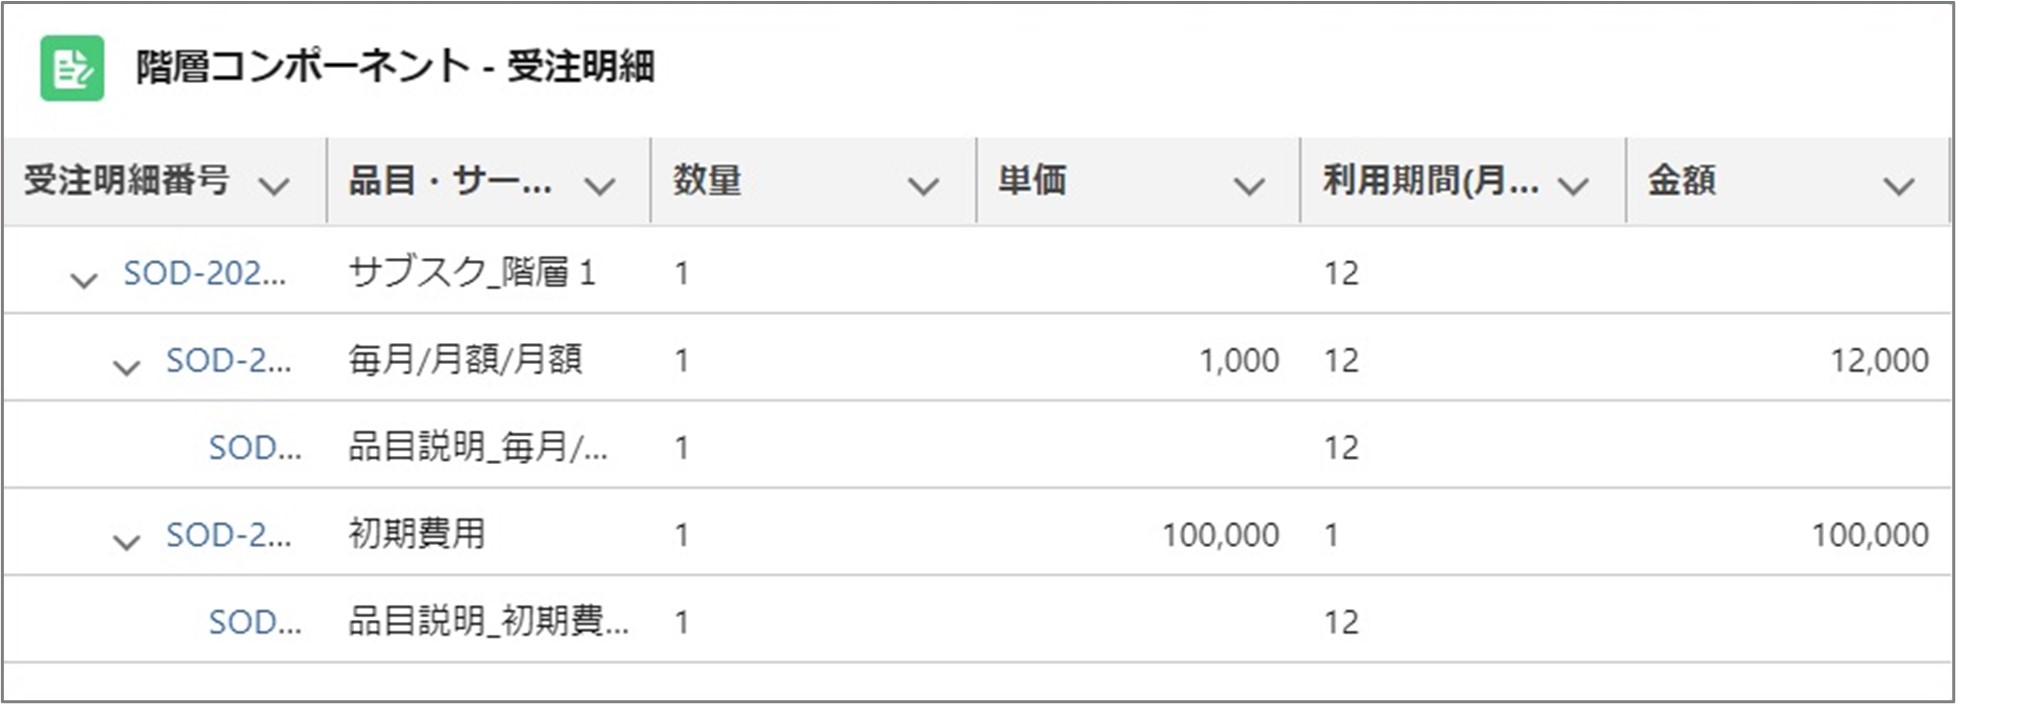The height and width of the screenshot is (709, 2027).
Task: Open the 金額 column menu chevron
Action: pos(1898,185)
